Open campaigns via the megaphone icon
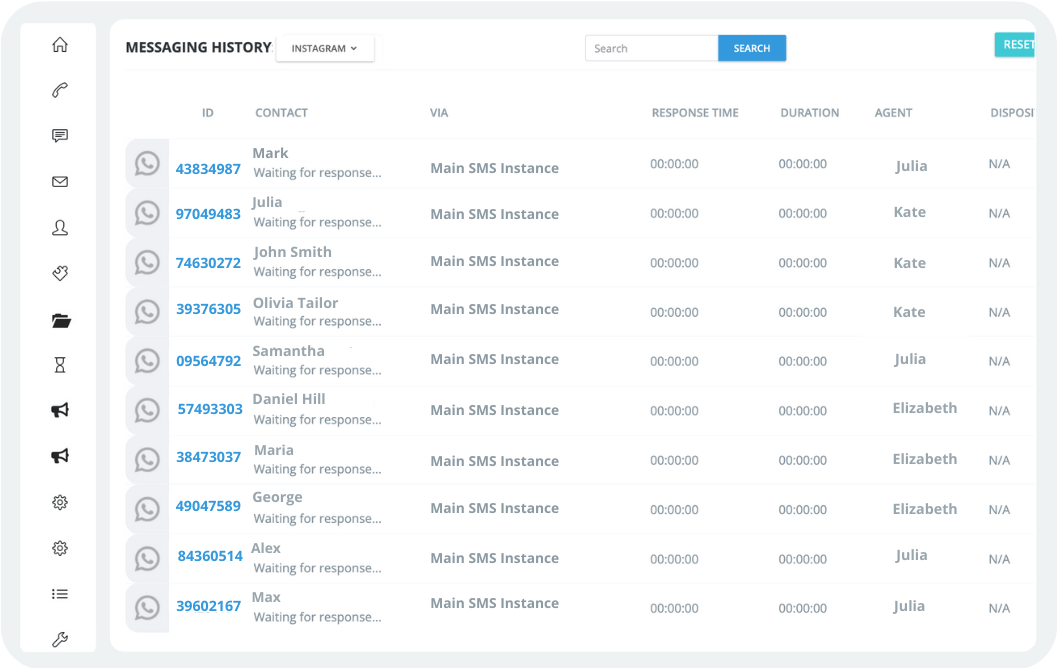 [x=59, y=410]
